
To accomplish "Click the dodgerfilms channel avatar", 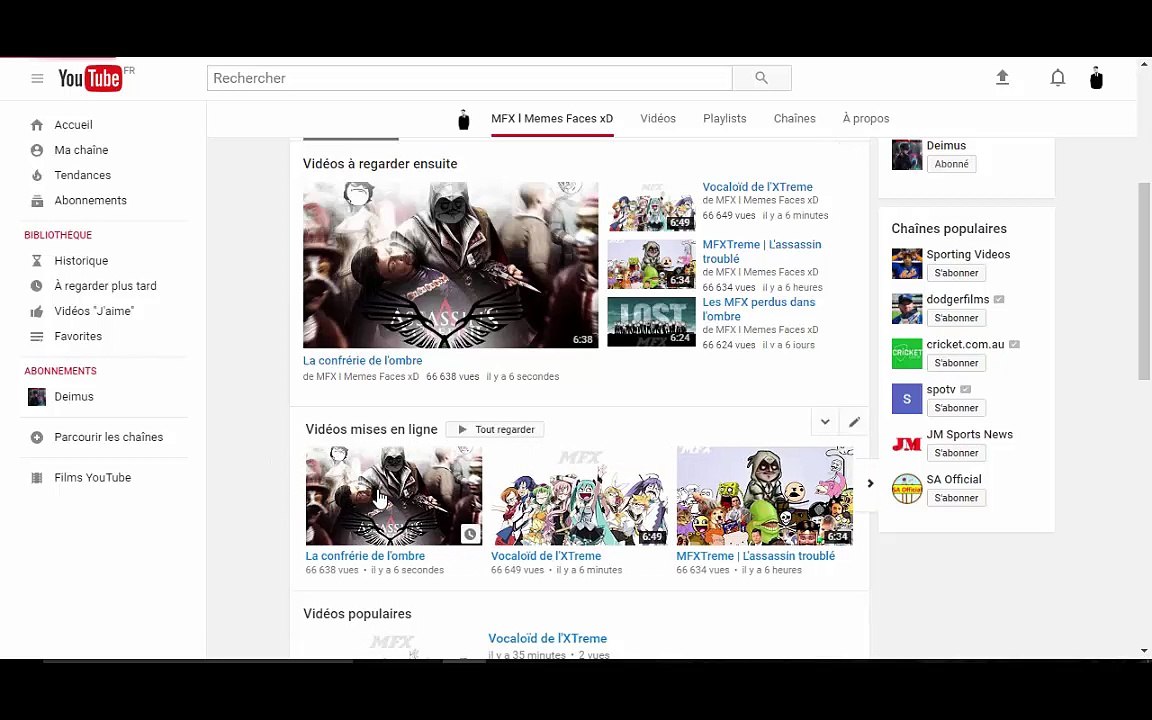I will (907, 309).
